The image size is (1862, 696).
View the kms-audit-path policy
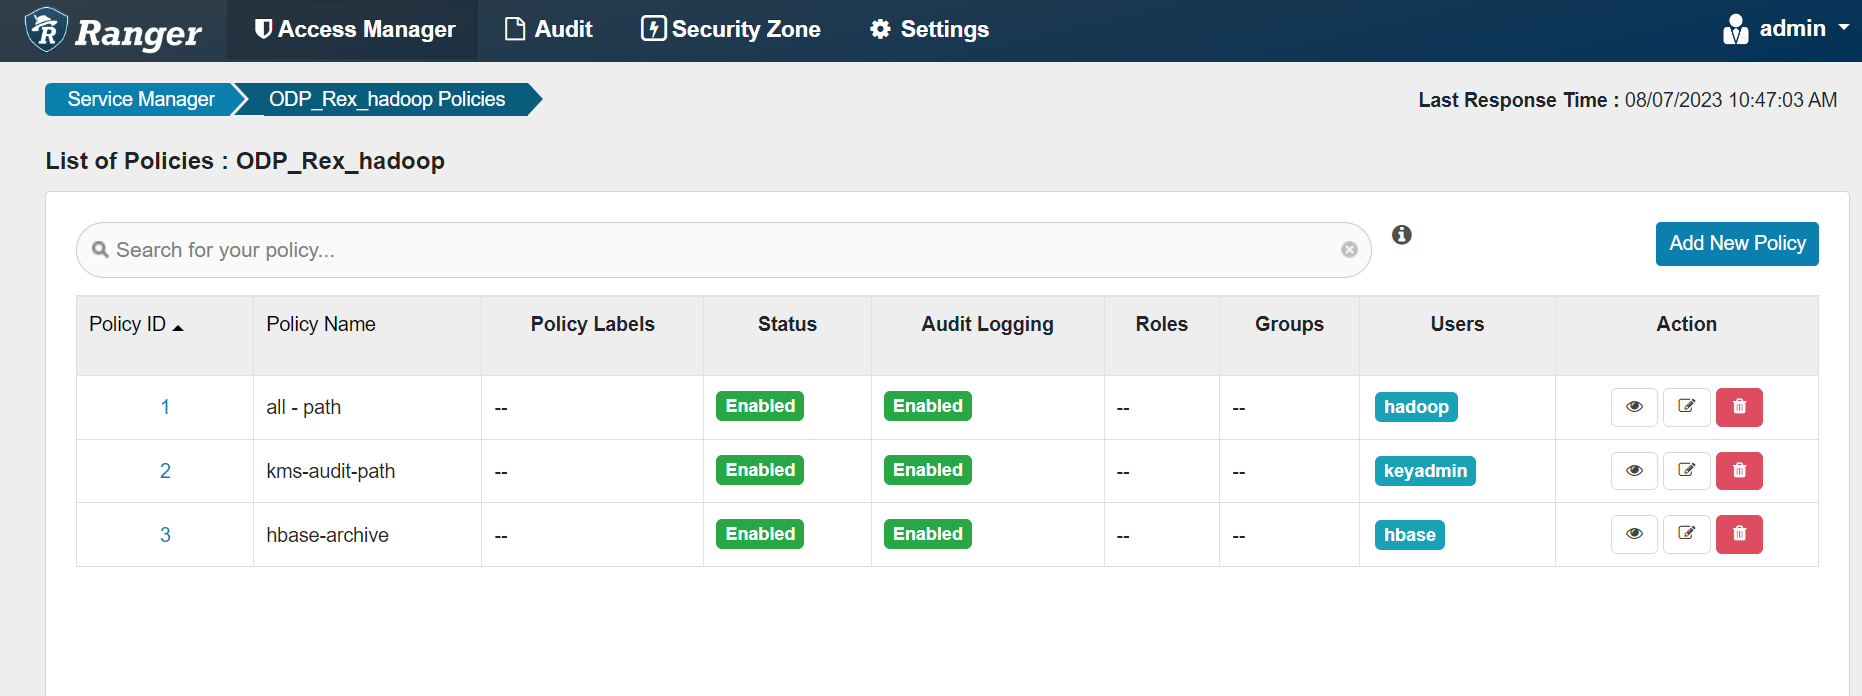(1634, 471)
